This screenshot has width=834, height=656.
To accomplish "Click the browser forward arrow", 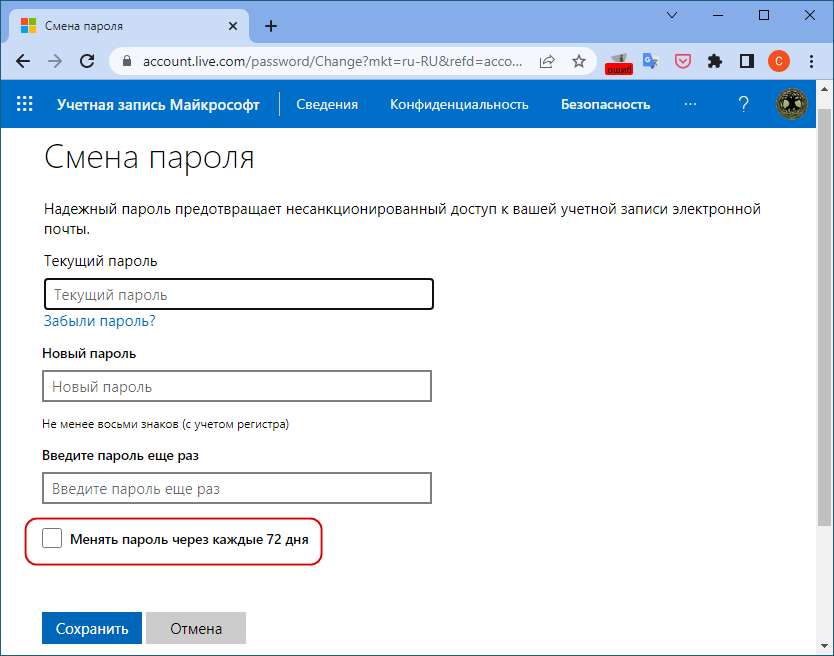I will [55, 61].
